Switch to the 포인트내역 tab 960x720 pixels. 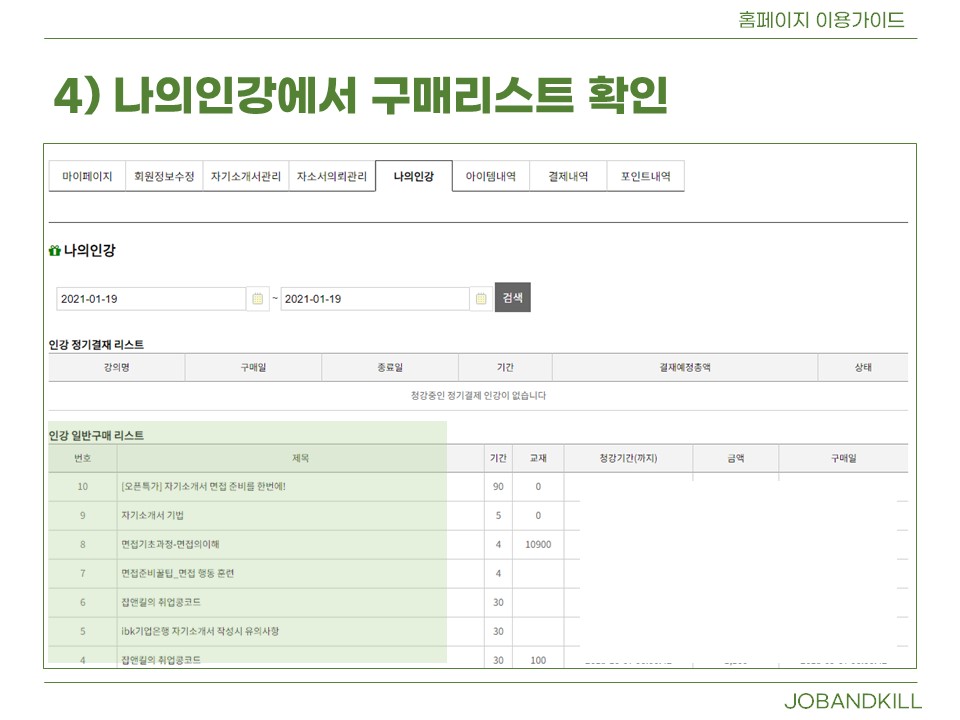click(645, 177)
